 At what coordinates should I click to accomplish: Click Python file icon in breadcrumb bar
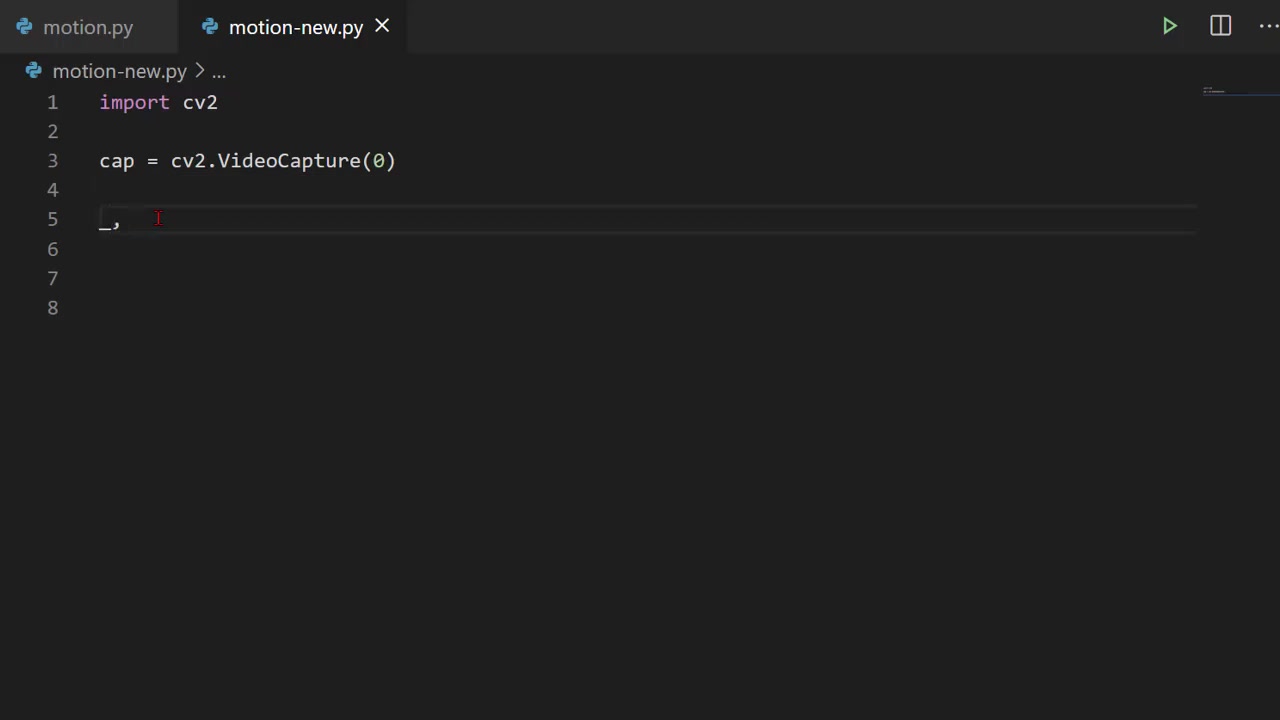coord(34,71)
